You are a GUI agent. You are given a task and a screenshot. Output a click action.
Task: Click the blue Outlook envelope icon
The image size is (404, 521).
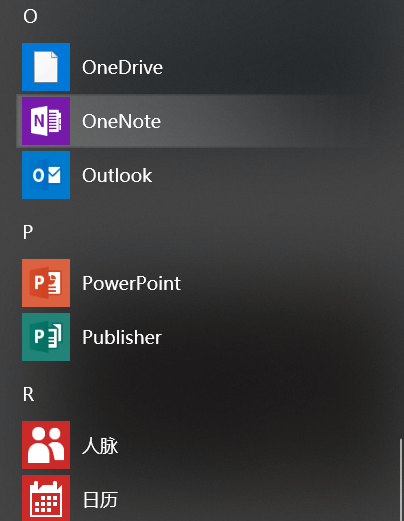[46, 175]
